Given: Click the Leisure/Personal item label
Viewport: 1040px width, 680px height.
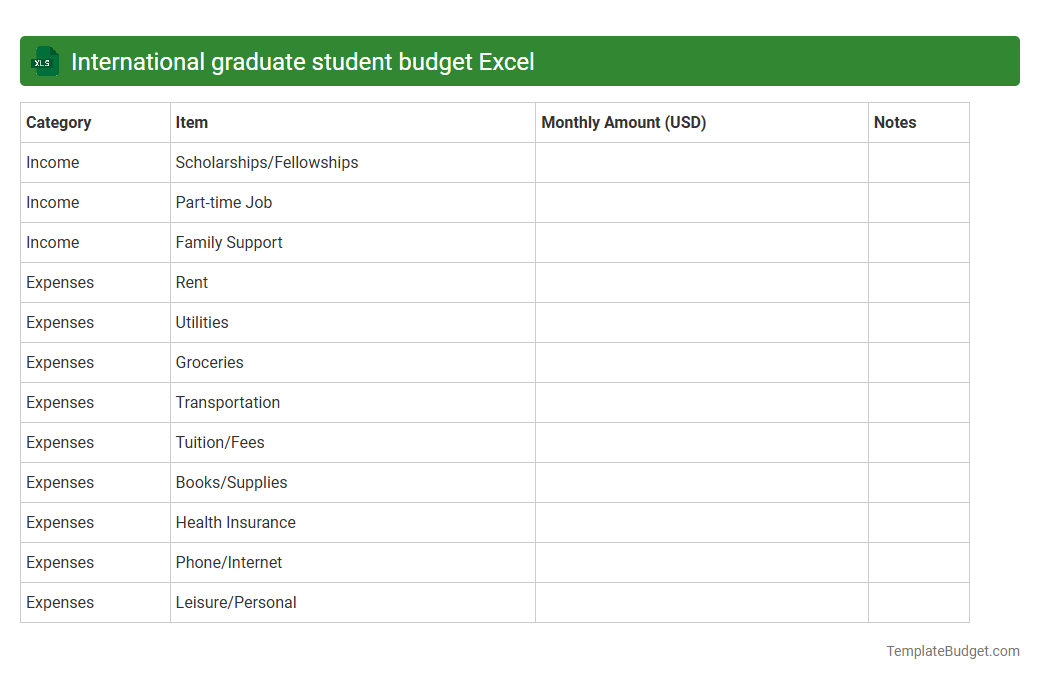Looking at the screenshot, I should tap(236, 602).
